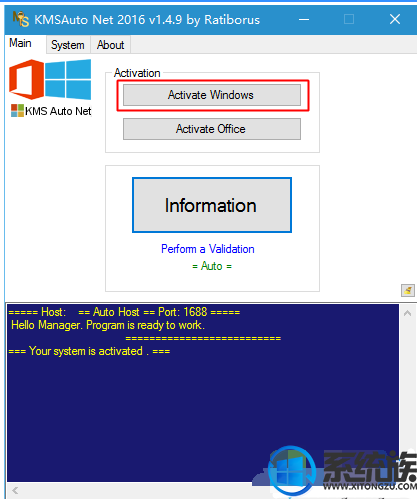Switch to the Main tab
This screenshot has width=417, height=499.
20,43
